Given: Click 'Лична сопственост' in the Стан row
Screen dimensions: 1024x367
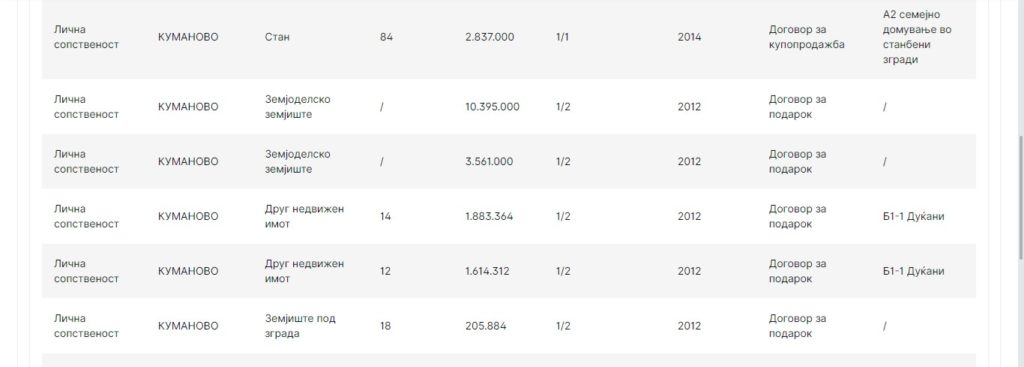Looking at the screenshot, I should pyautogui.click(x=86, y=37).
